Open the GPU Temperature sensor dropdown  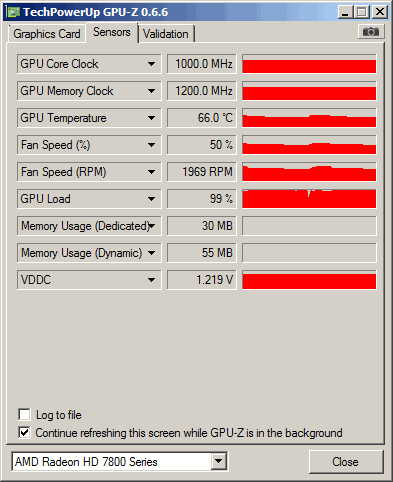pyautogui.click(x=89, y=118)
